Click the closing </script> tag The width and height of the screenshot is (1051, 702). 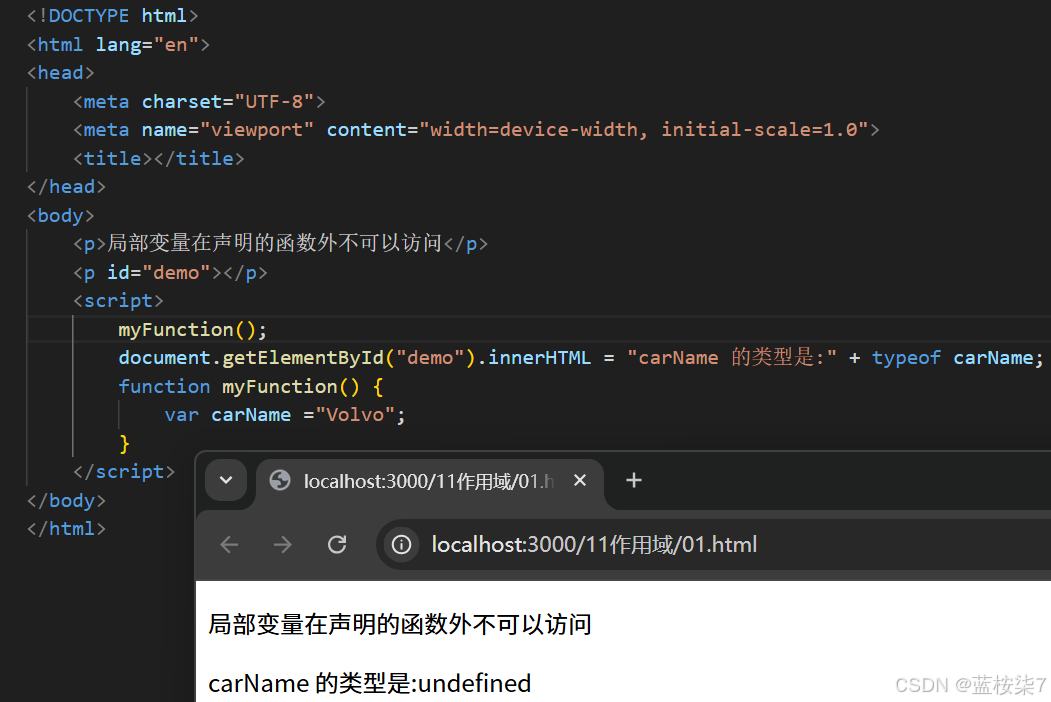click(x=124, y=471)
